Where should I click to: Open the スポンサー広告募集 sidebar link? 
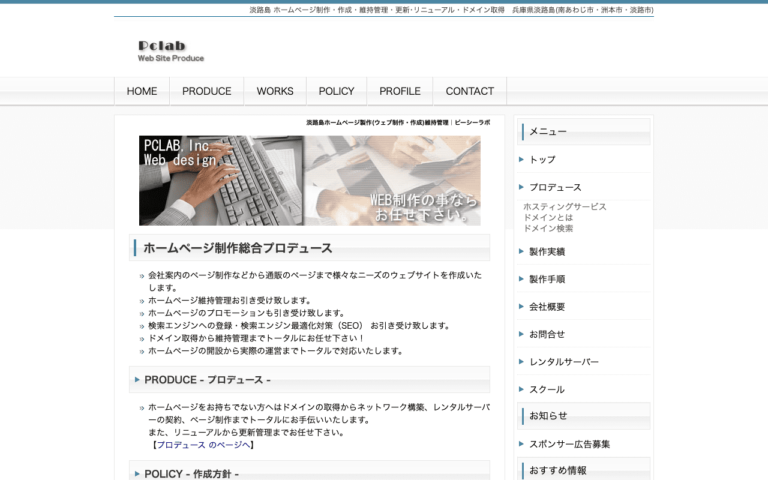coord(570,444)
